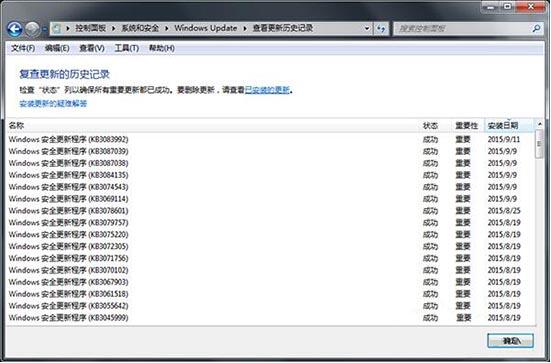Expand the chevron after Windows Update
This screenshot has height=363, width=551.
[x=245, y=28]
